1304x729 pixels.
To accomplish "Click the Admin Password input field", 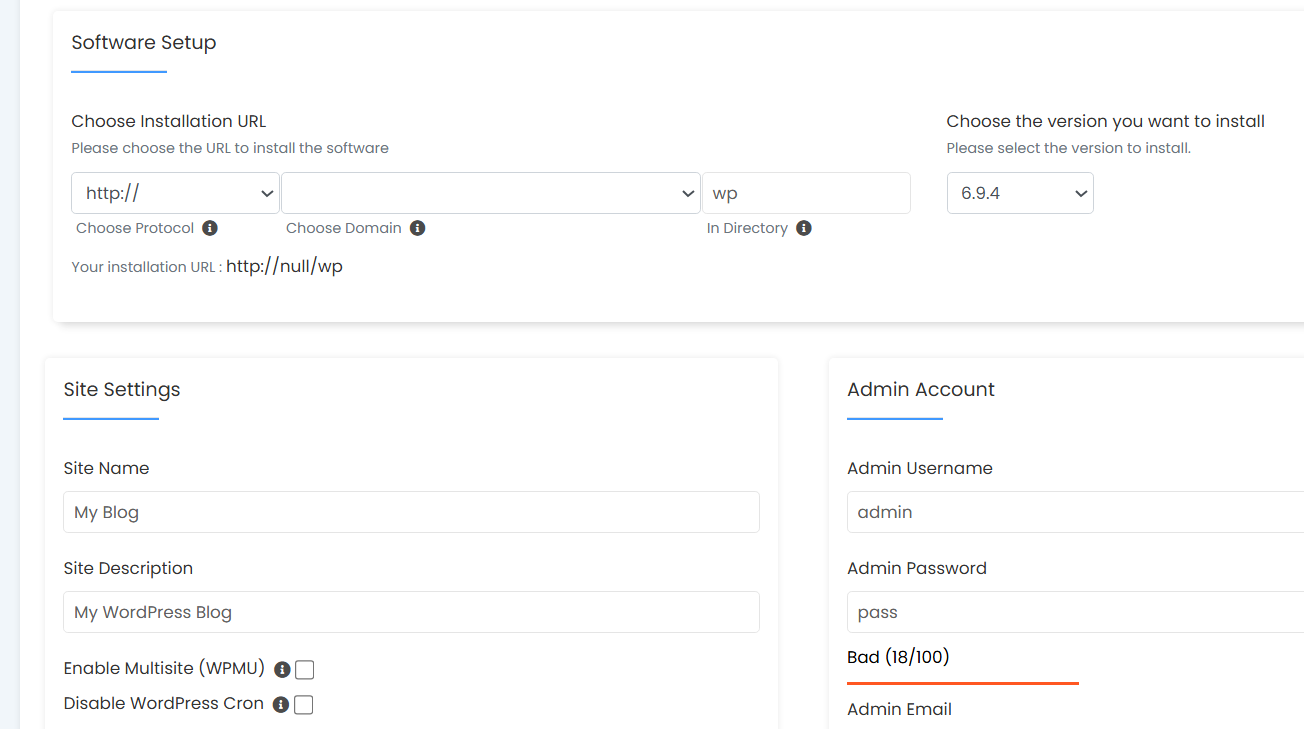I will click(x=1075, y=612).
